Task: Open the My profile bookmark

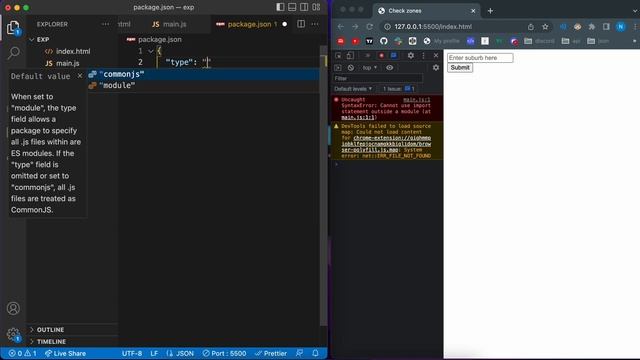Action: pos(442,41)
